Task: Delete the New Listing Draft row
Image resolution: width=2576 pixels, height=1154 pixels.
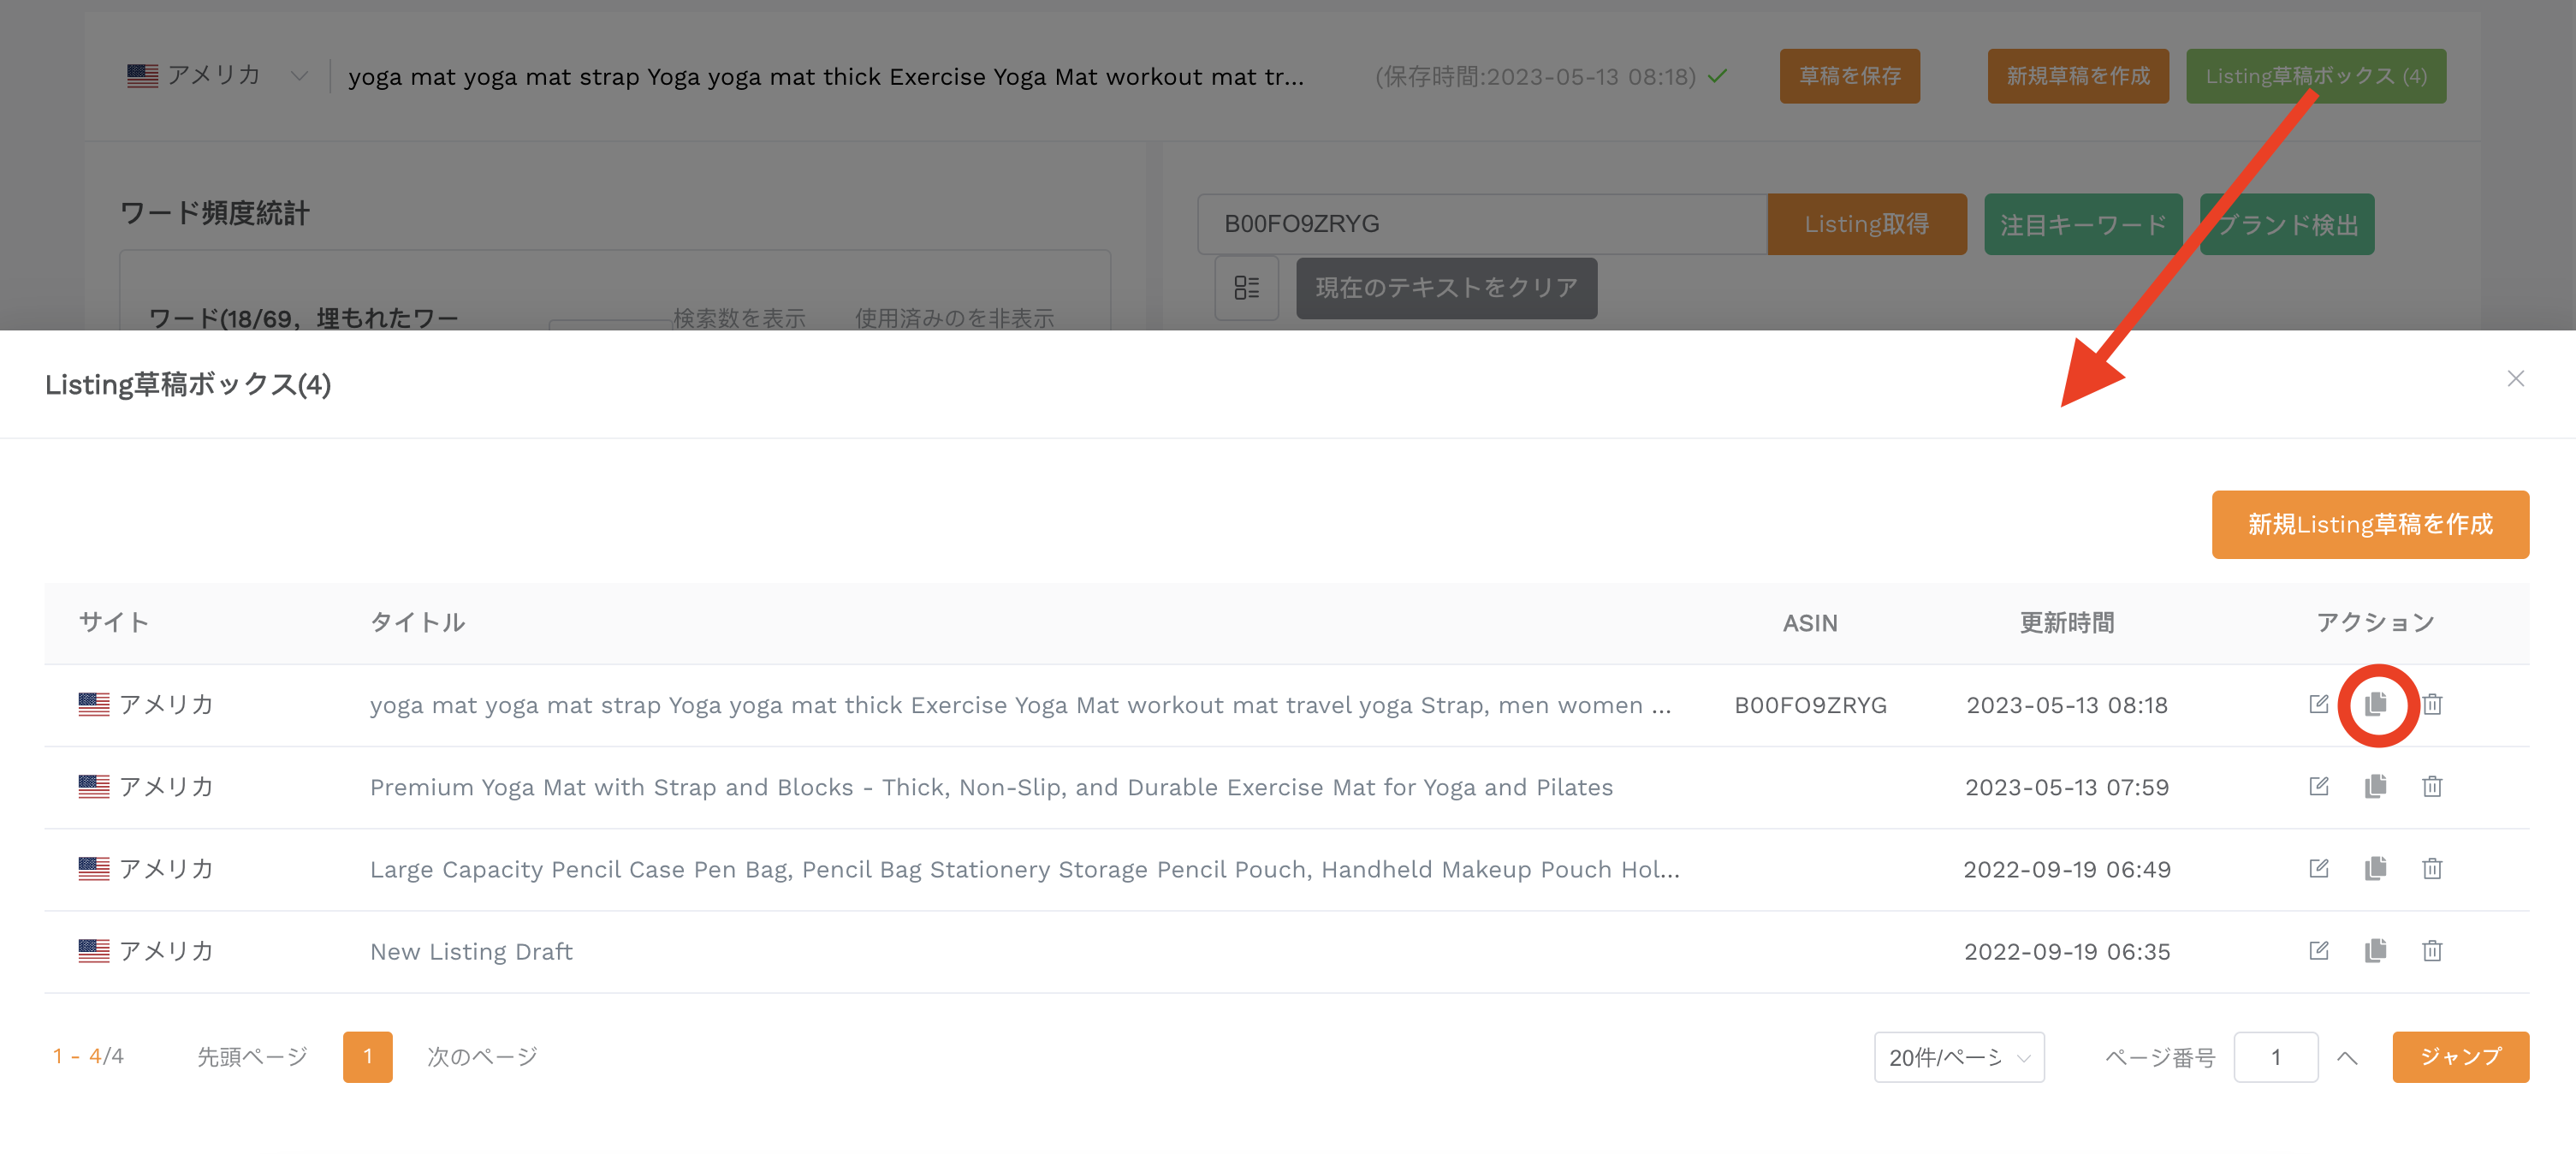Action: coord(2432,950)
